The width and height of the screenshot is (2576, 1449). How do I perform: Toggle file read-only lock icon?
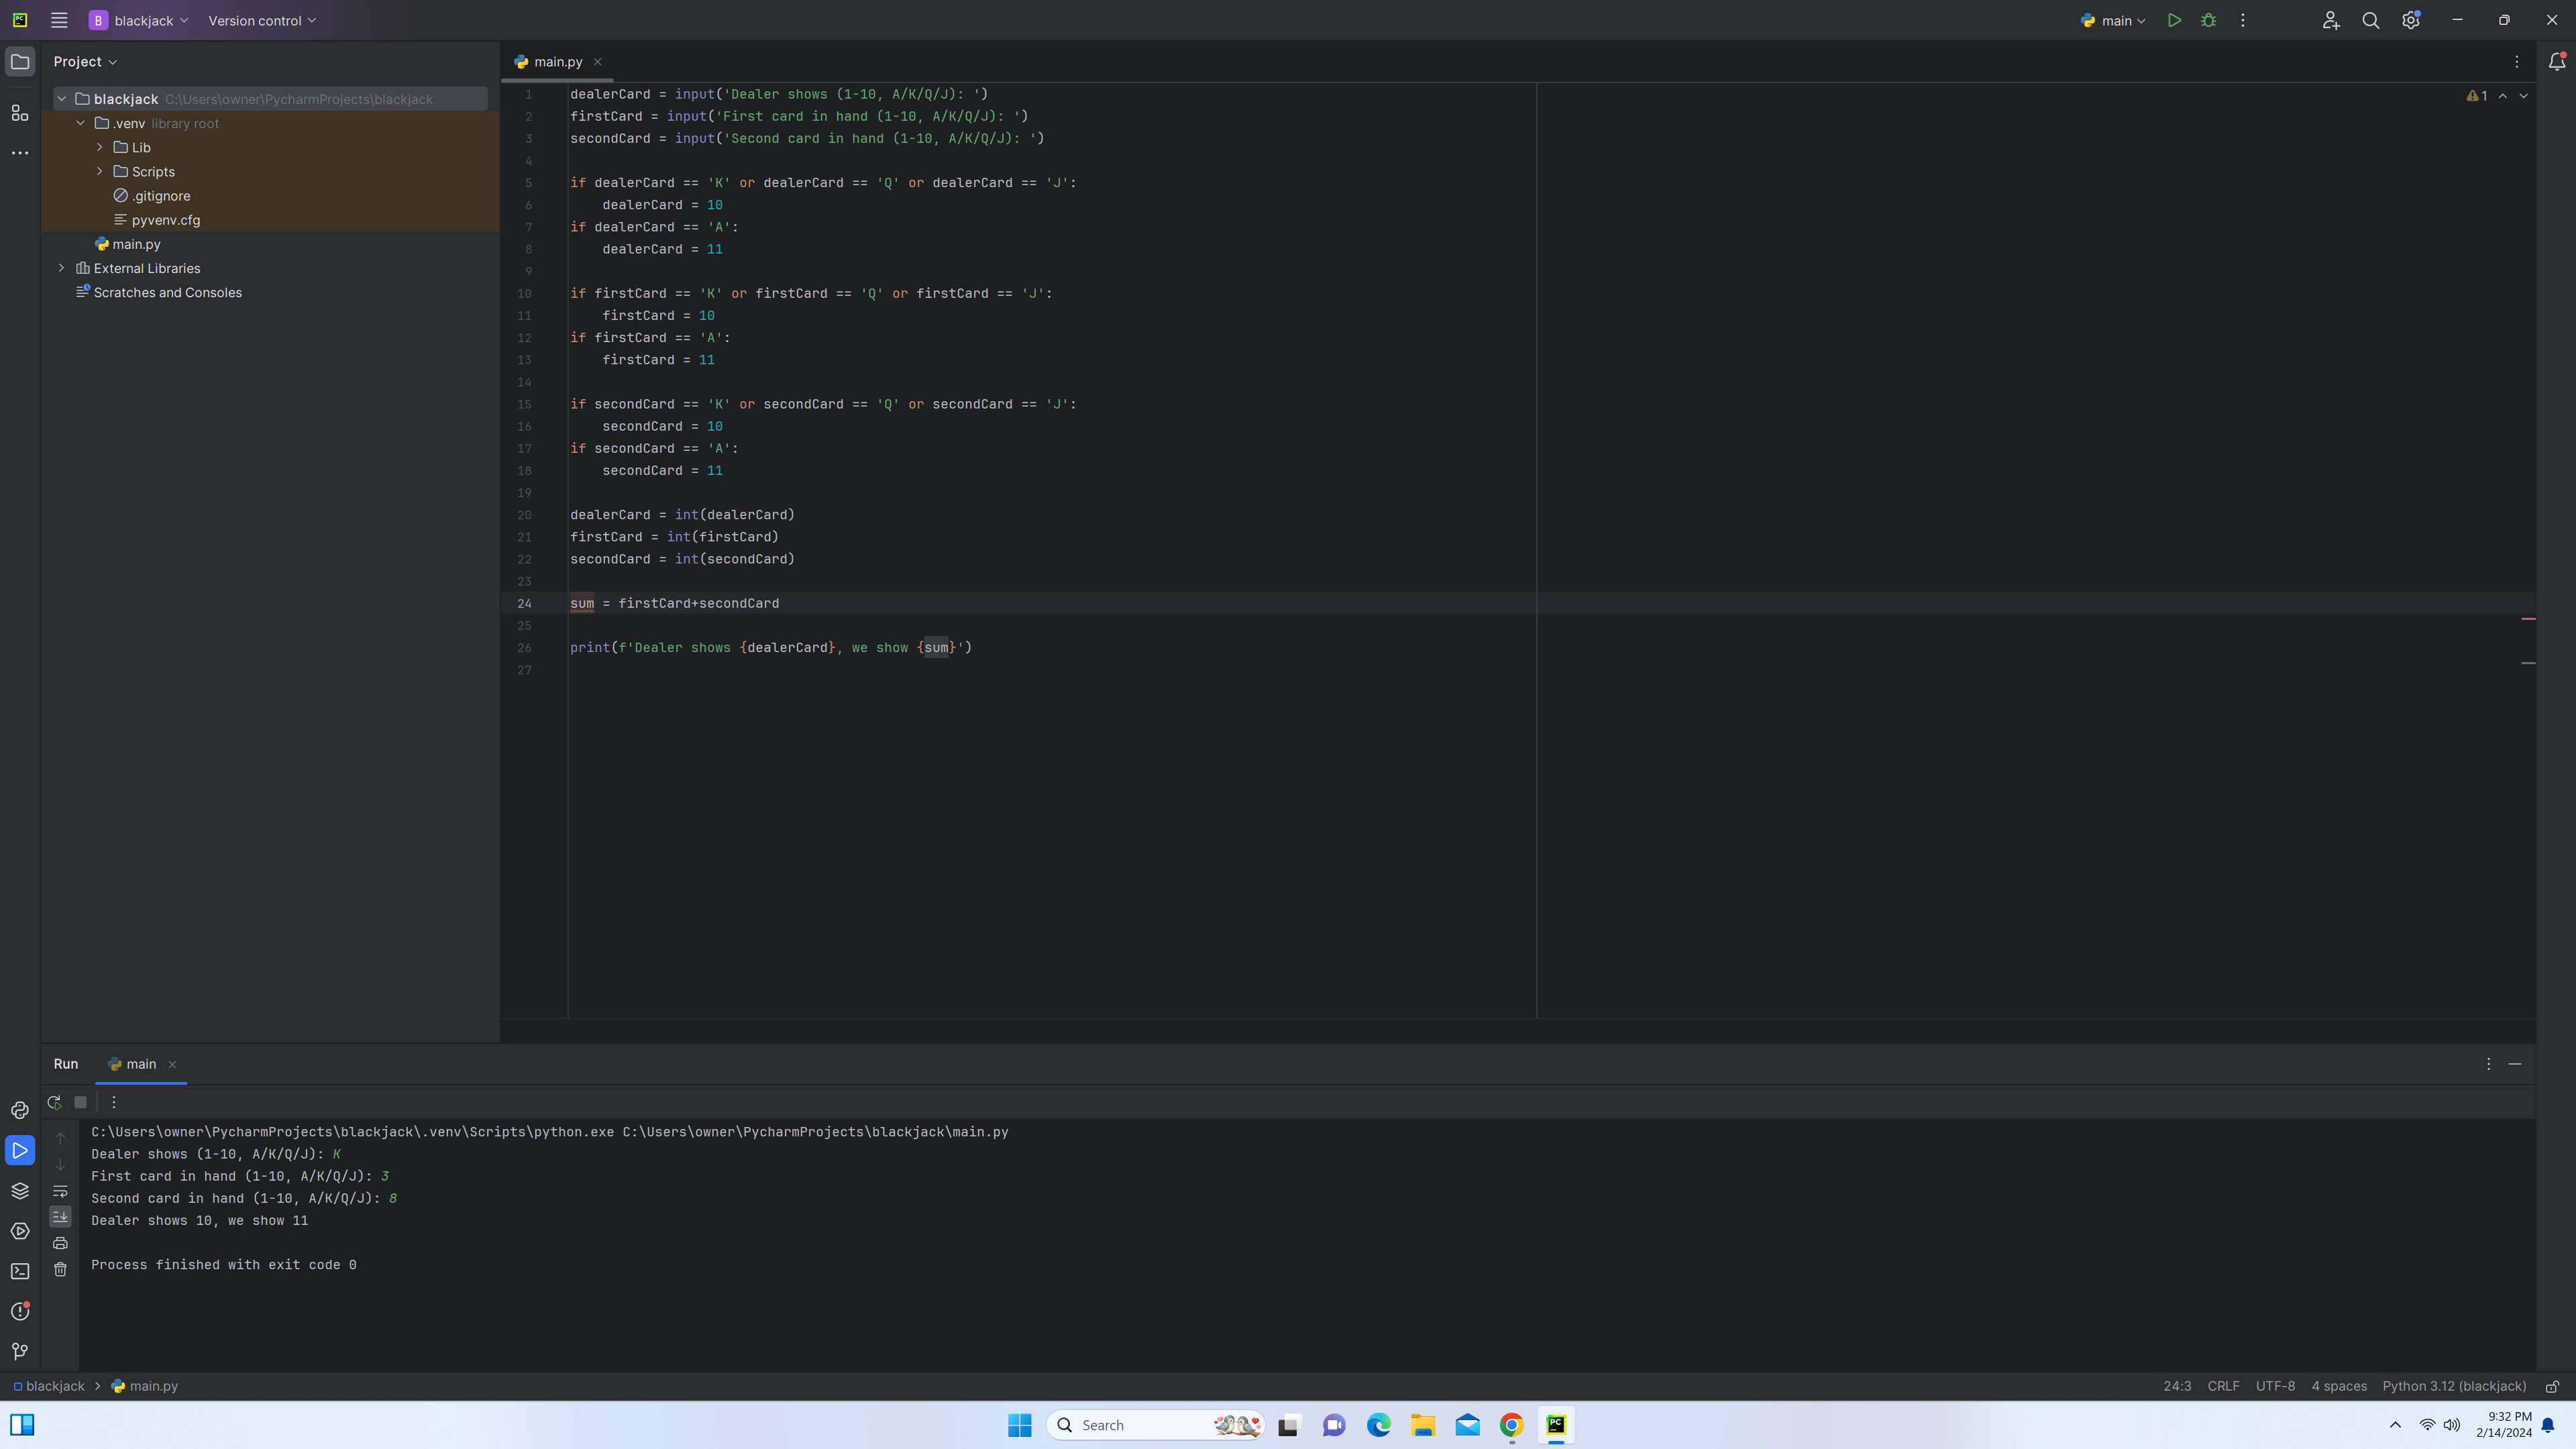pyautogui.click(x=2552, y=1386)
